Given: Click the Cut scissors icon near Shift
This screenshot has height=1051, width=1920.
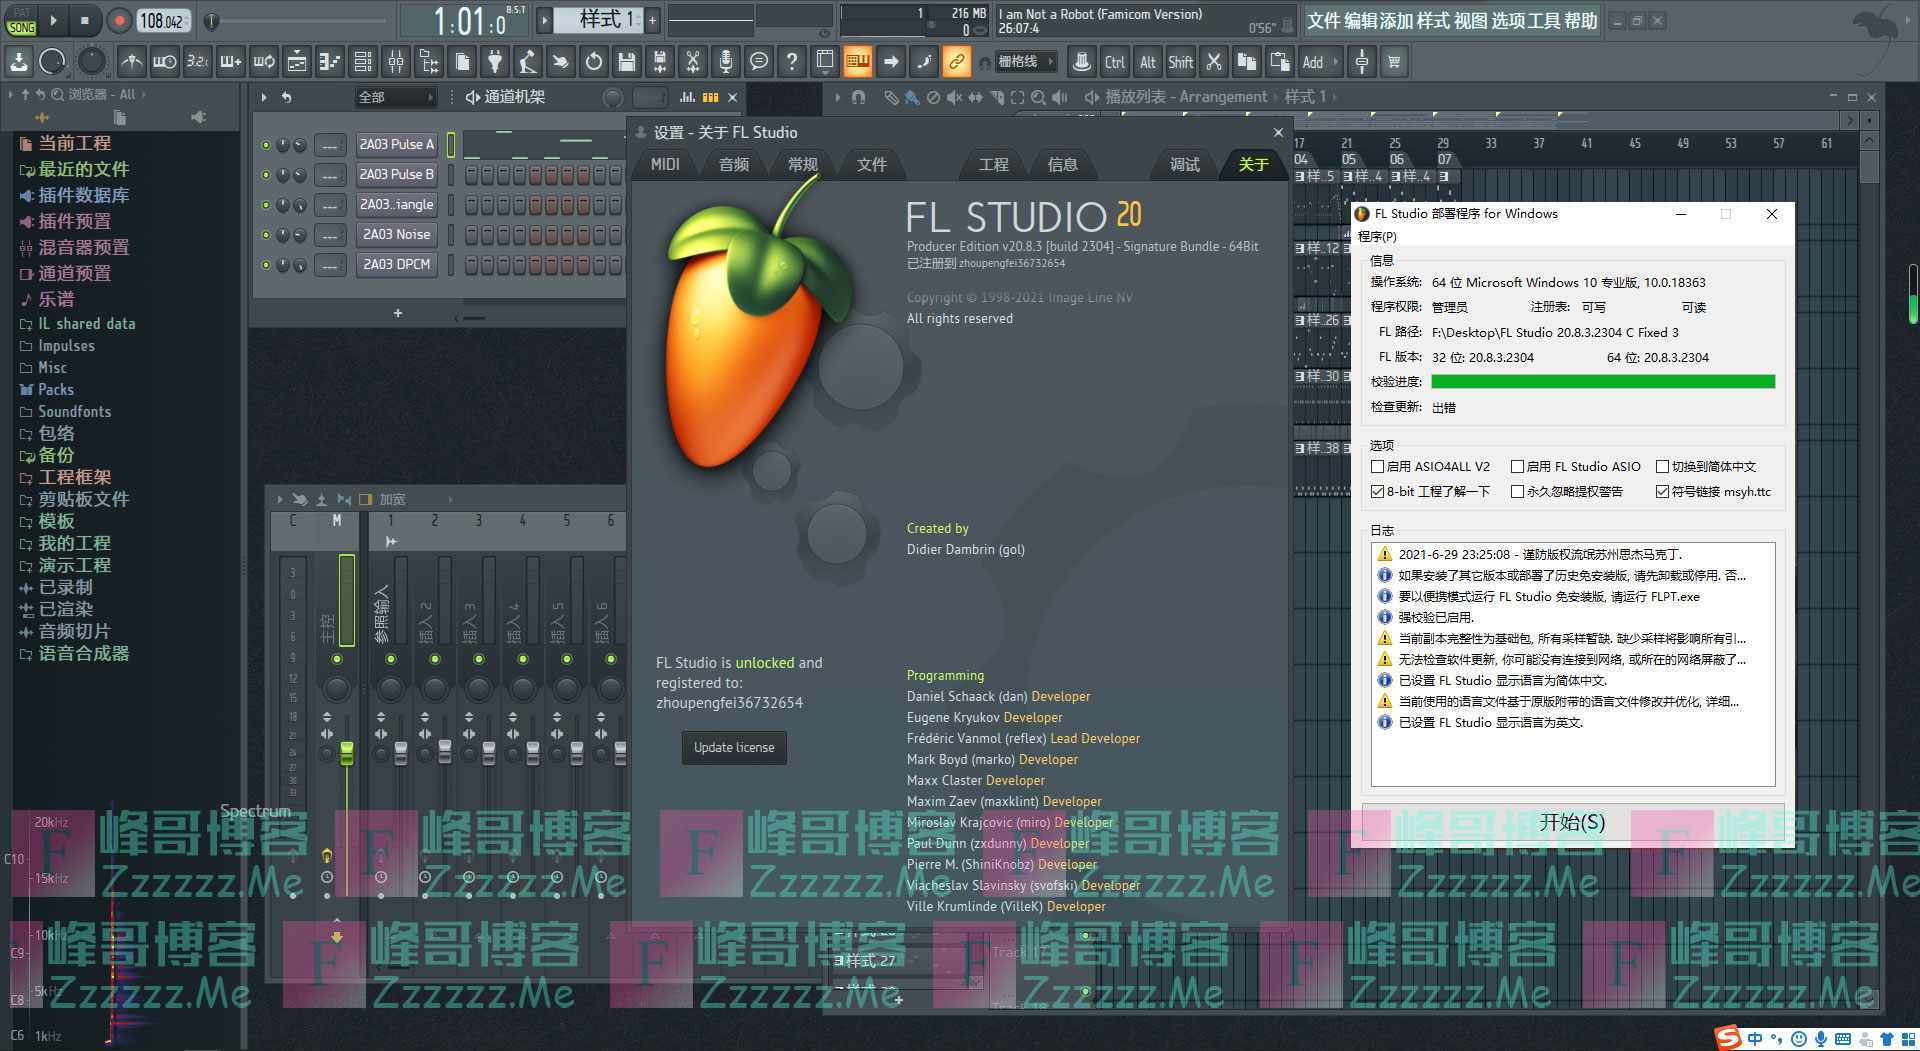Looking at the screenshot, I should (1214, 62).
